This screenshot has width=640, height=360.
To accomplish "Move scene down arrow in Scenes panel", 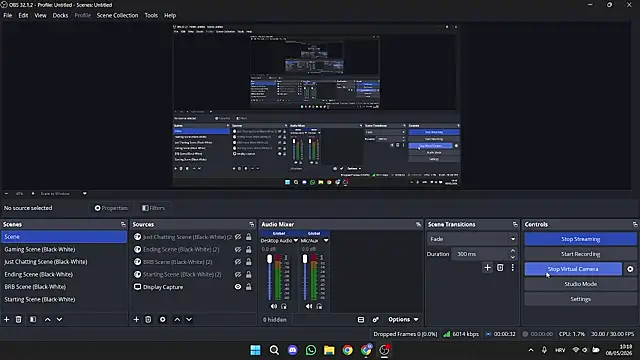I will tap(60, 320).
